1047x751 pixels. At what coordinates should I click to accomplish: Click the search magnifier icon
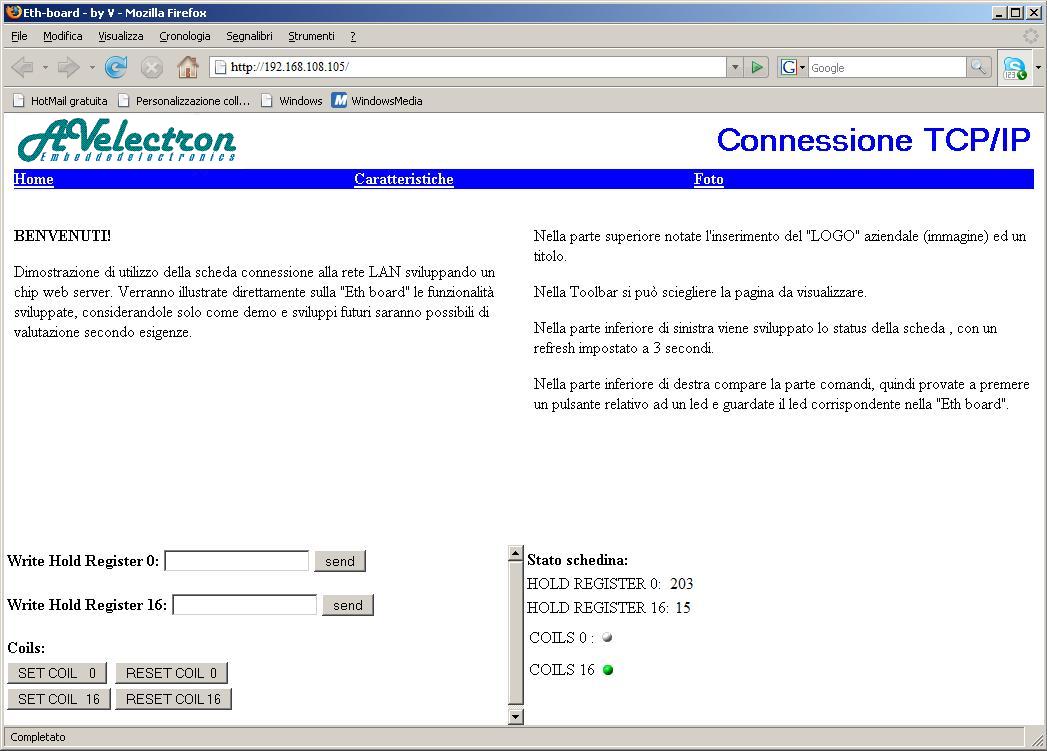coord(978,67)
